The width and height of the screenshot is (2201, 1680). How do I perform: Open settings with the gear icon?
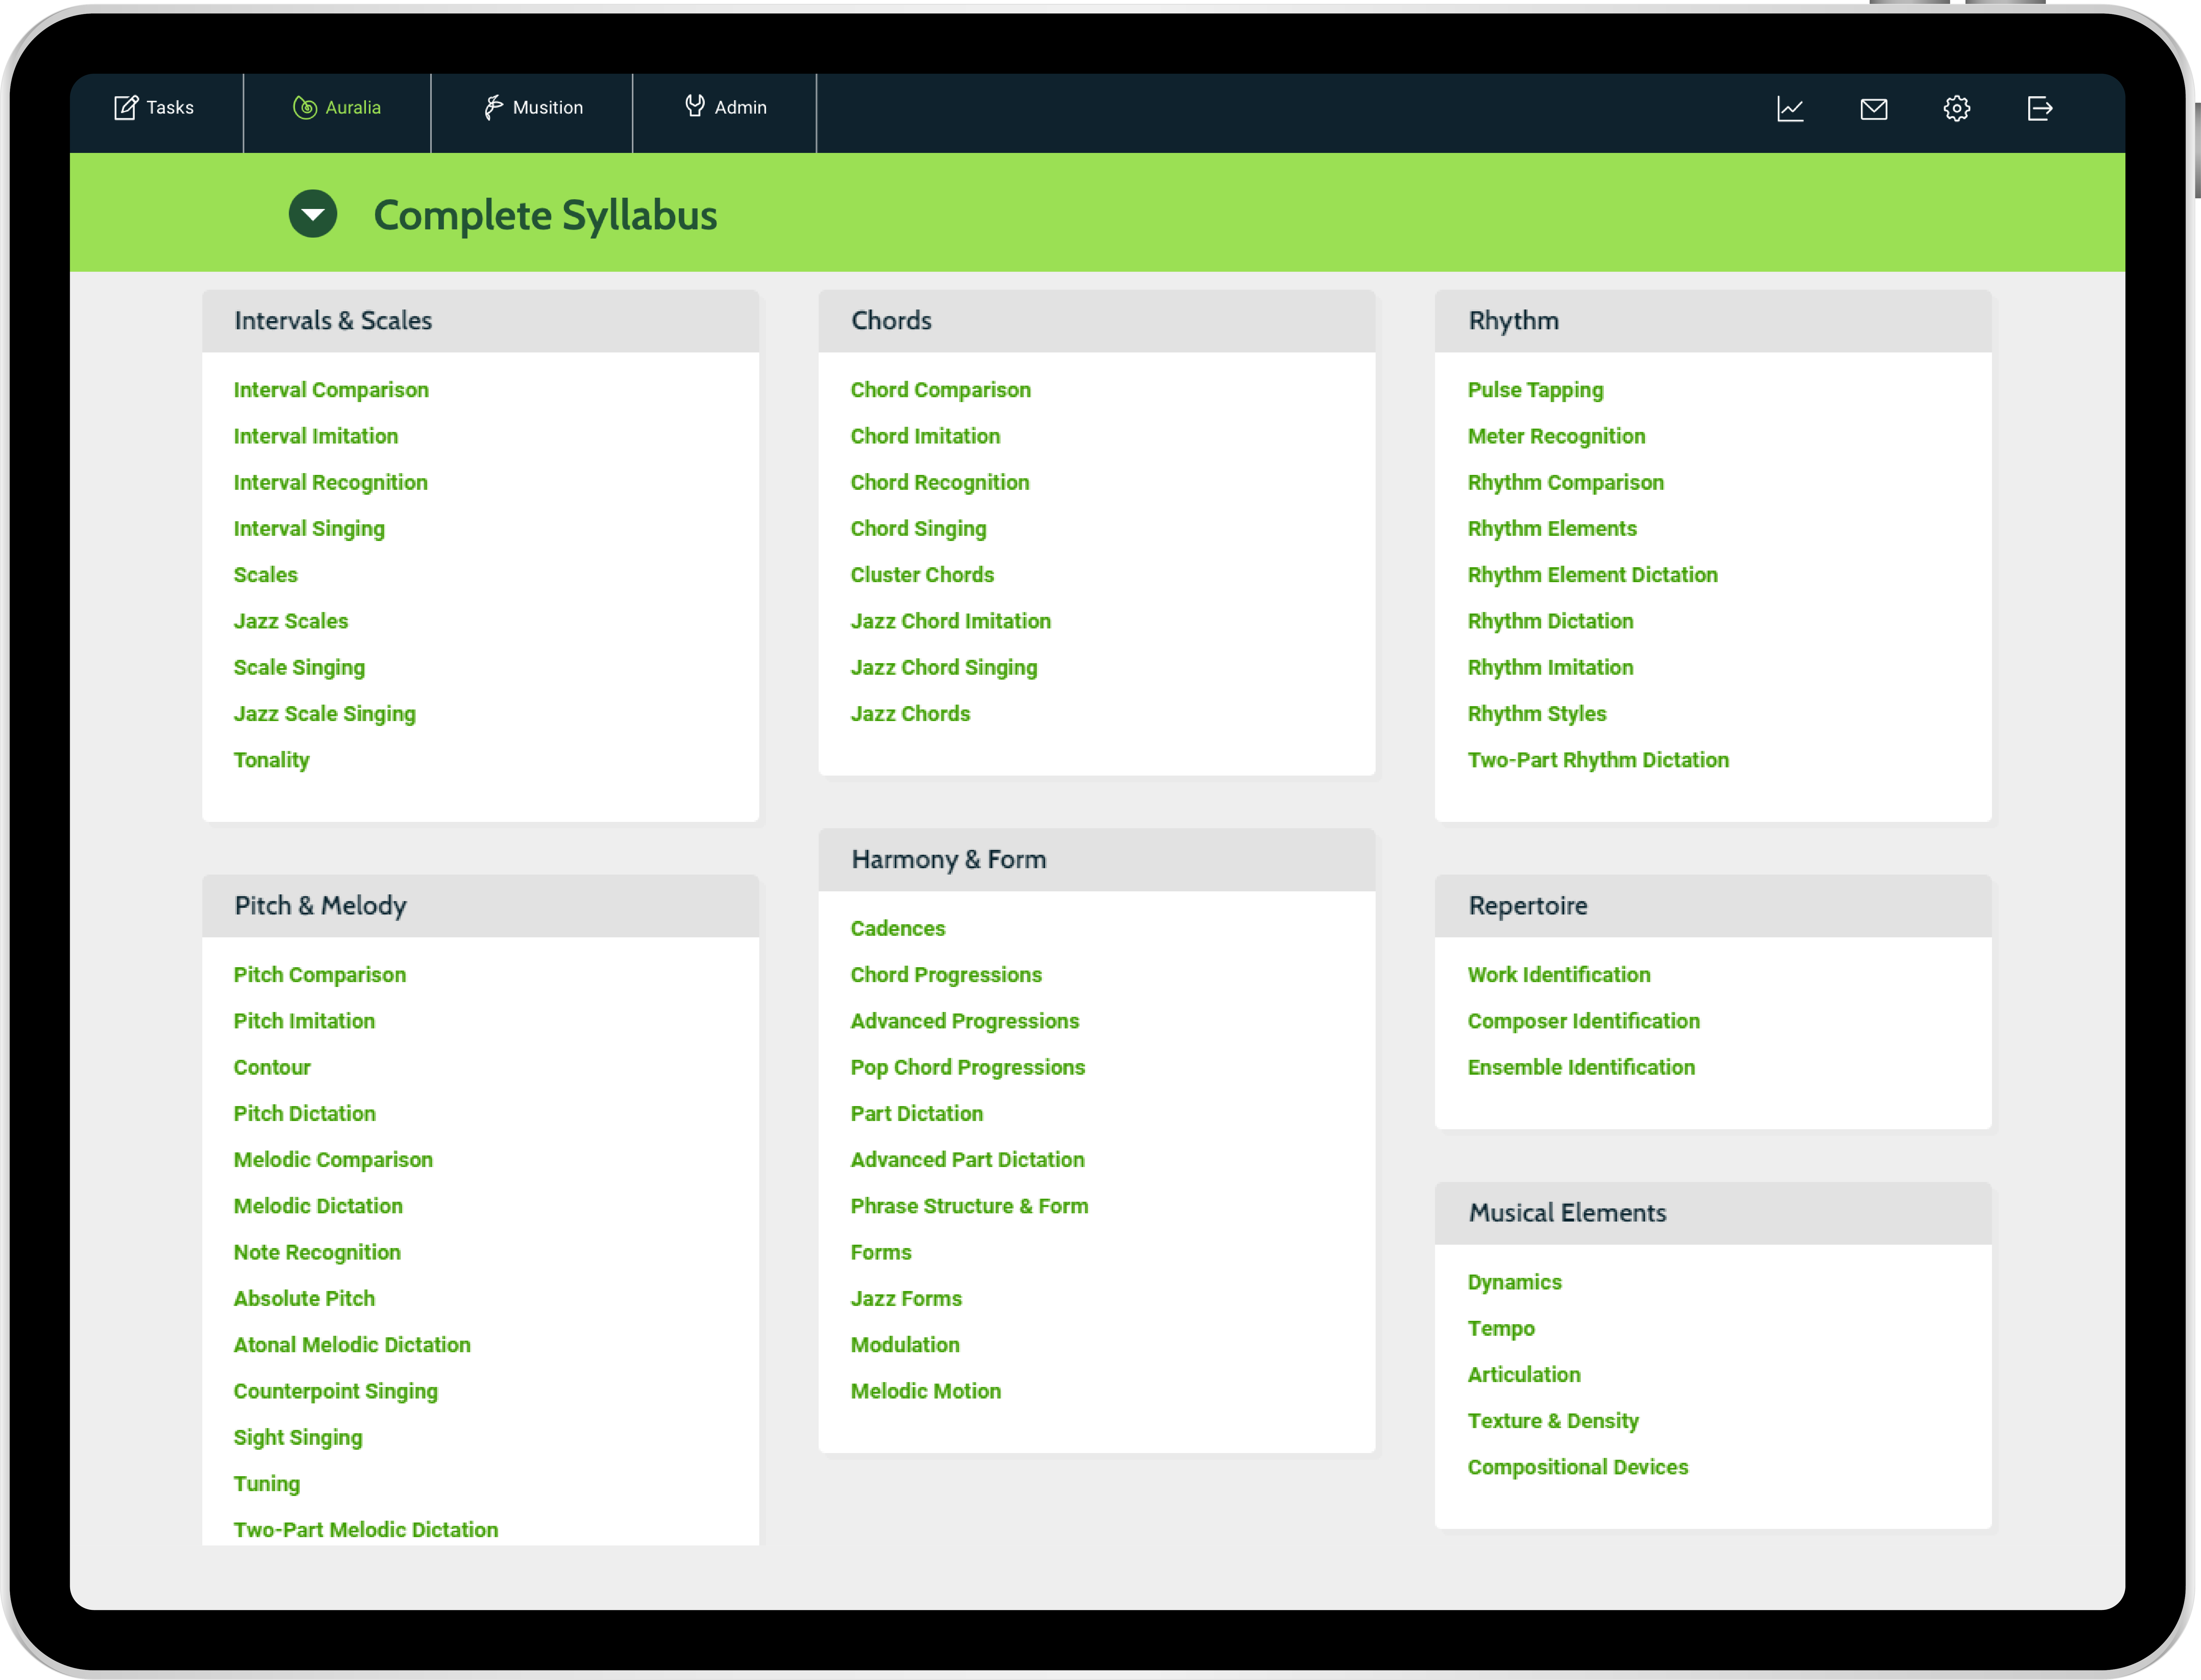(x=1956, y=108)
